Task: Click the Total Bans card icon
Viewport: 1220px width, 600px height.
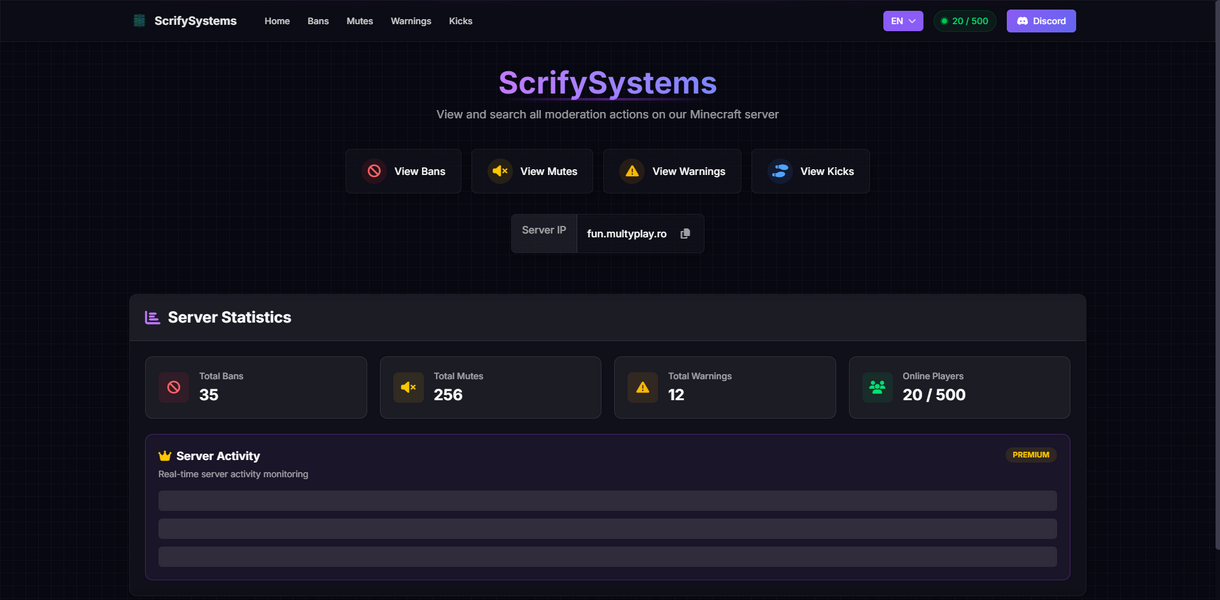Action: point(174,387)
